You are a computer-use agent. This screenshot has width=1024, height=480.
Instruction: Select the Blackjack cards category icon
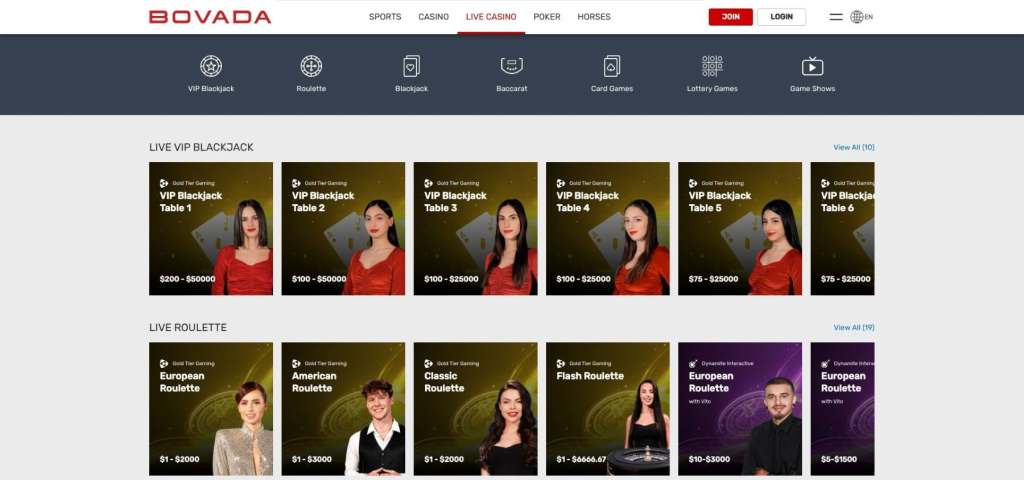[x=411, y=66]
